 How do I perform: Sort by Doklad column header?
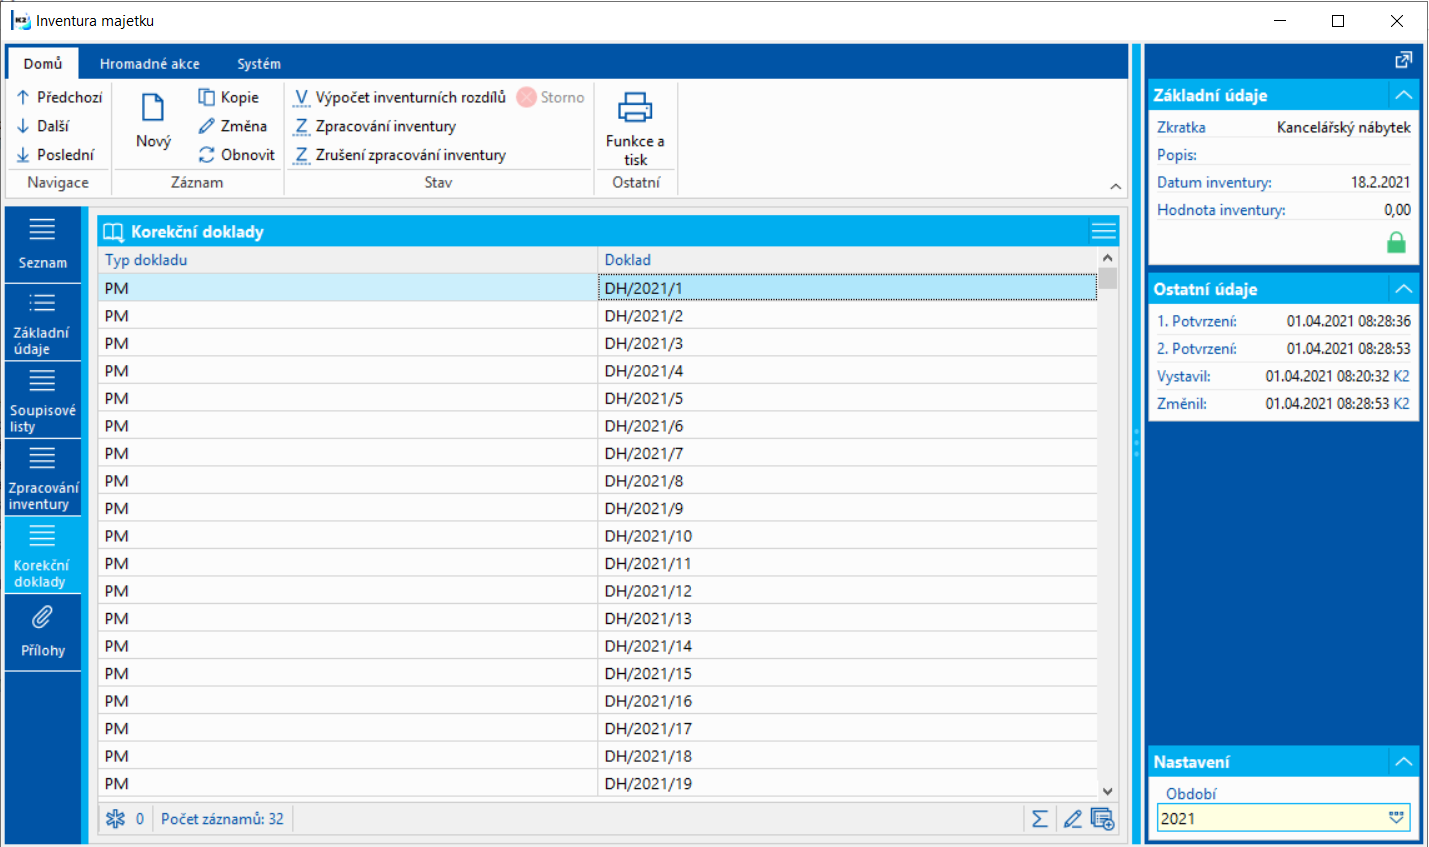[848, 260]
